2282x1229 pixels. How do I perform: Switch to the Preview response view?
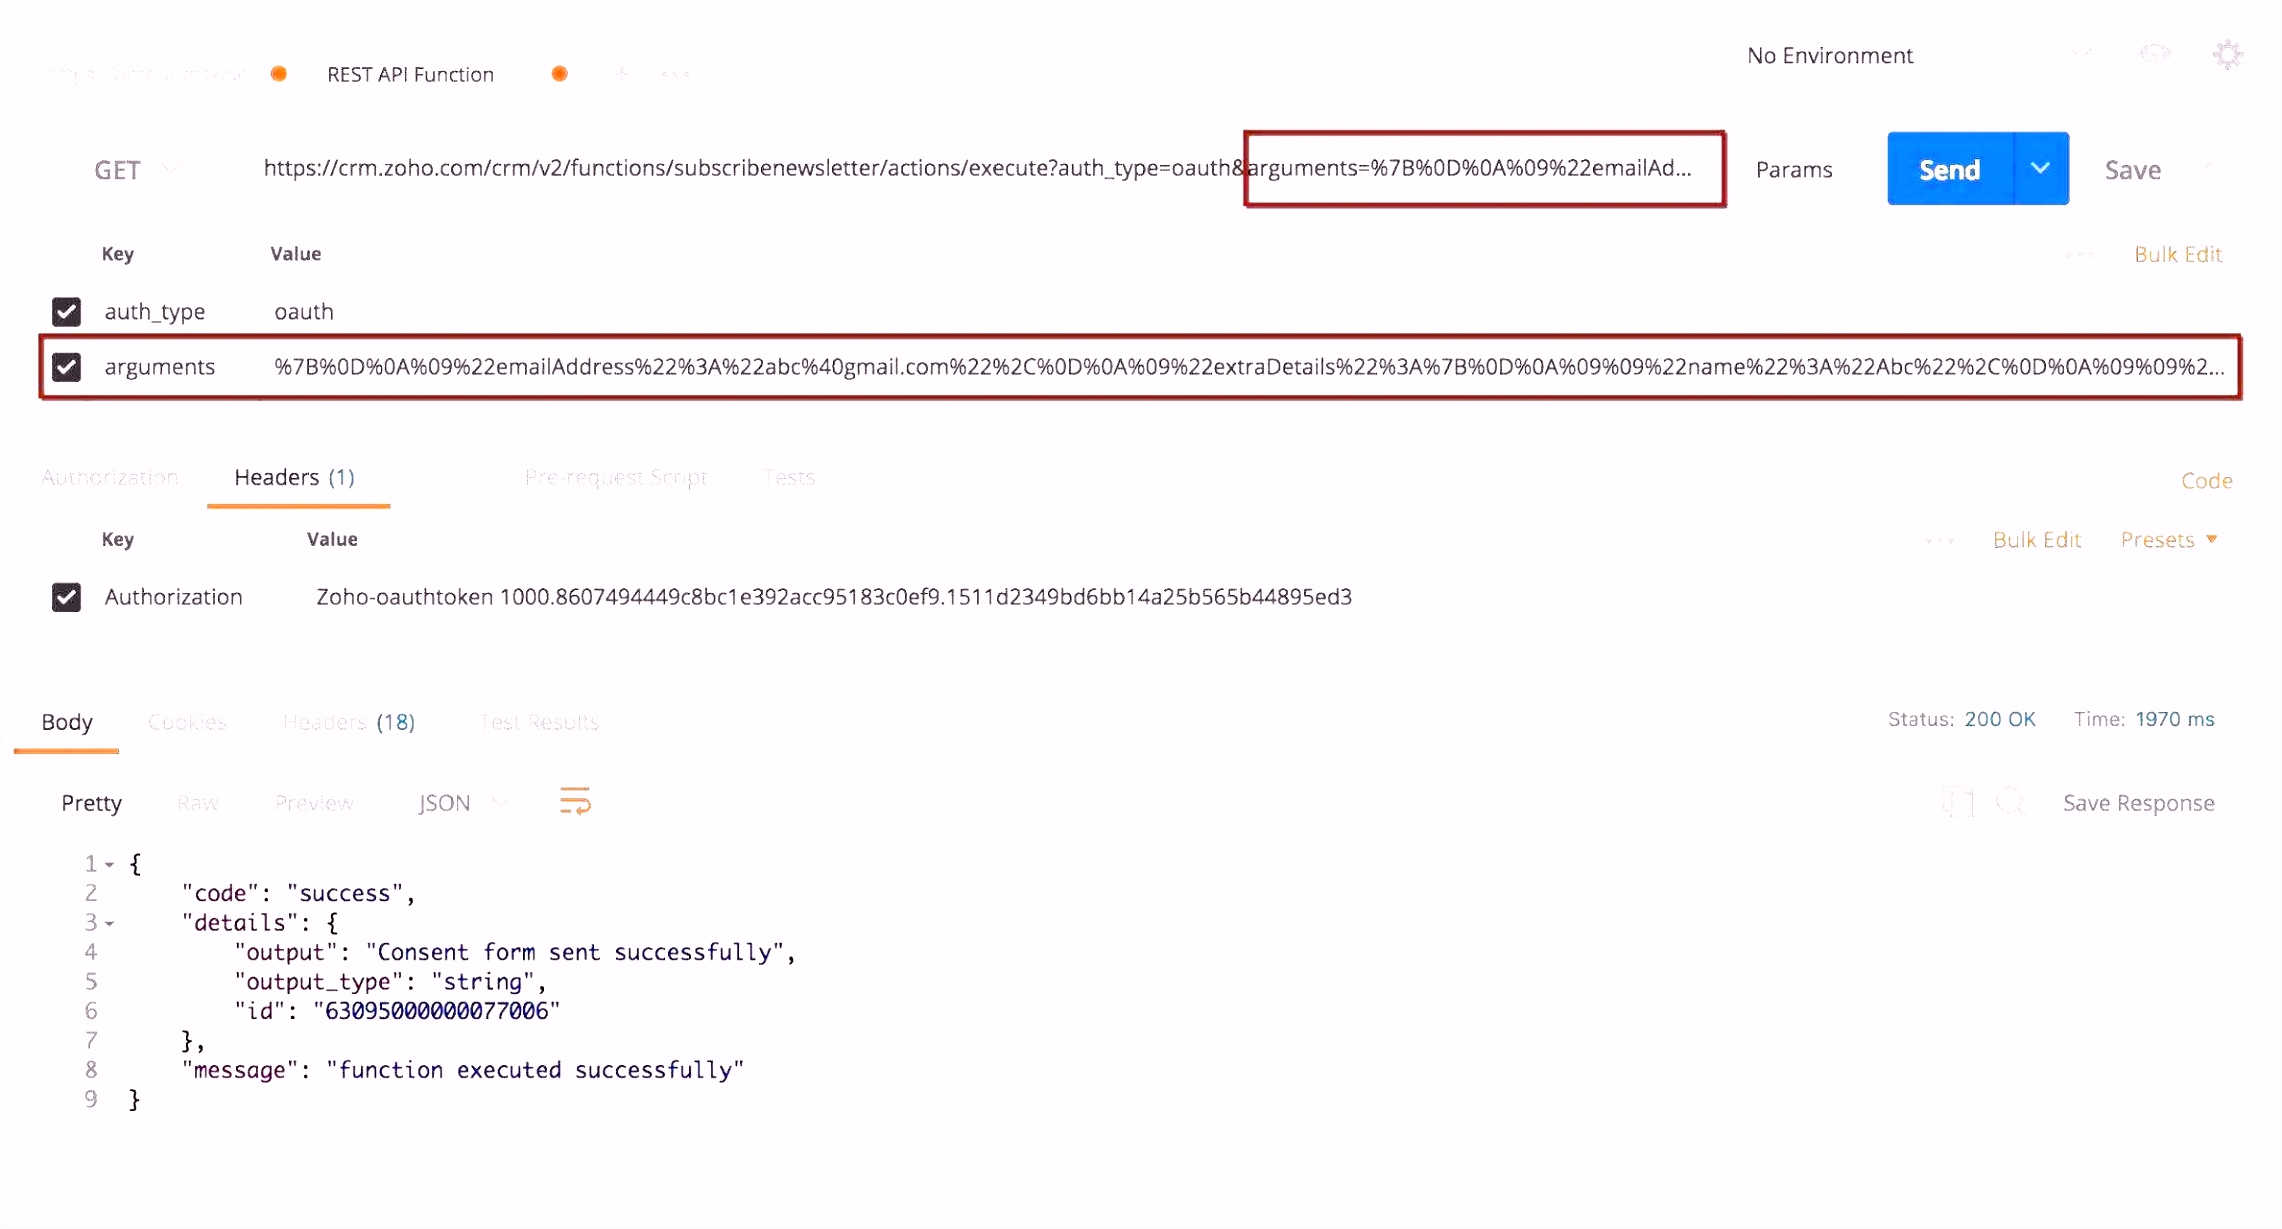(x=313, y=801)
